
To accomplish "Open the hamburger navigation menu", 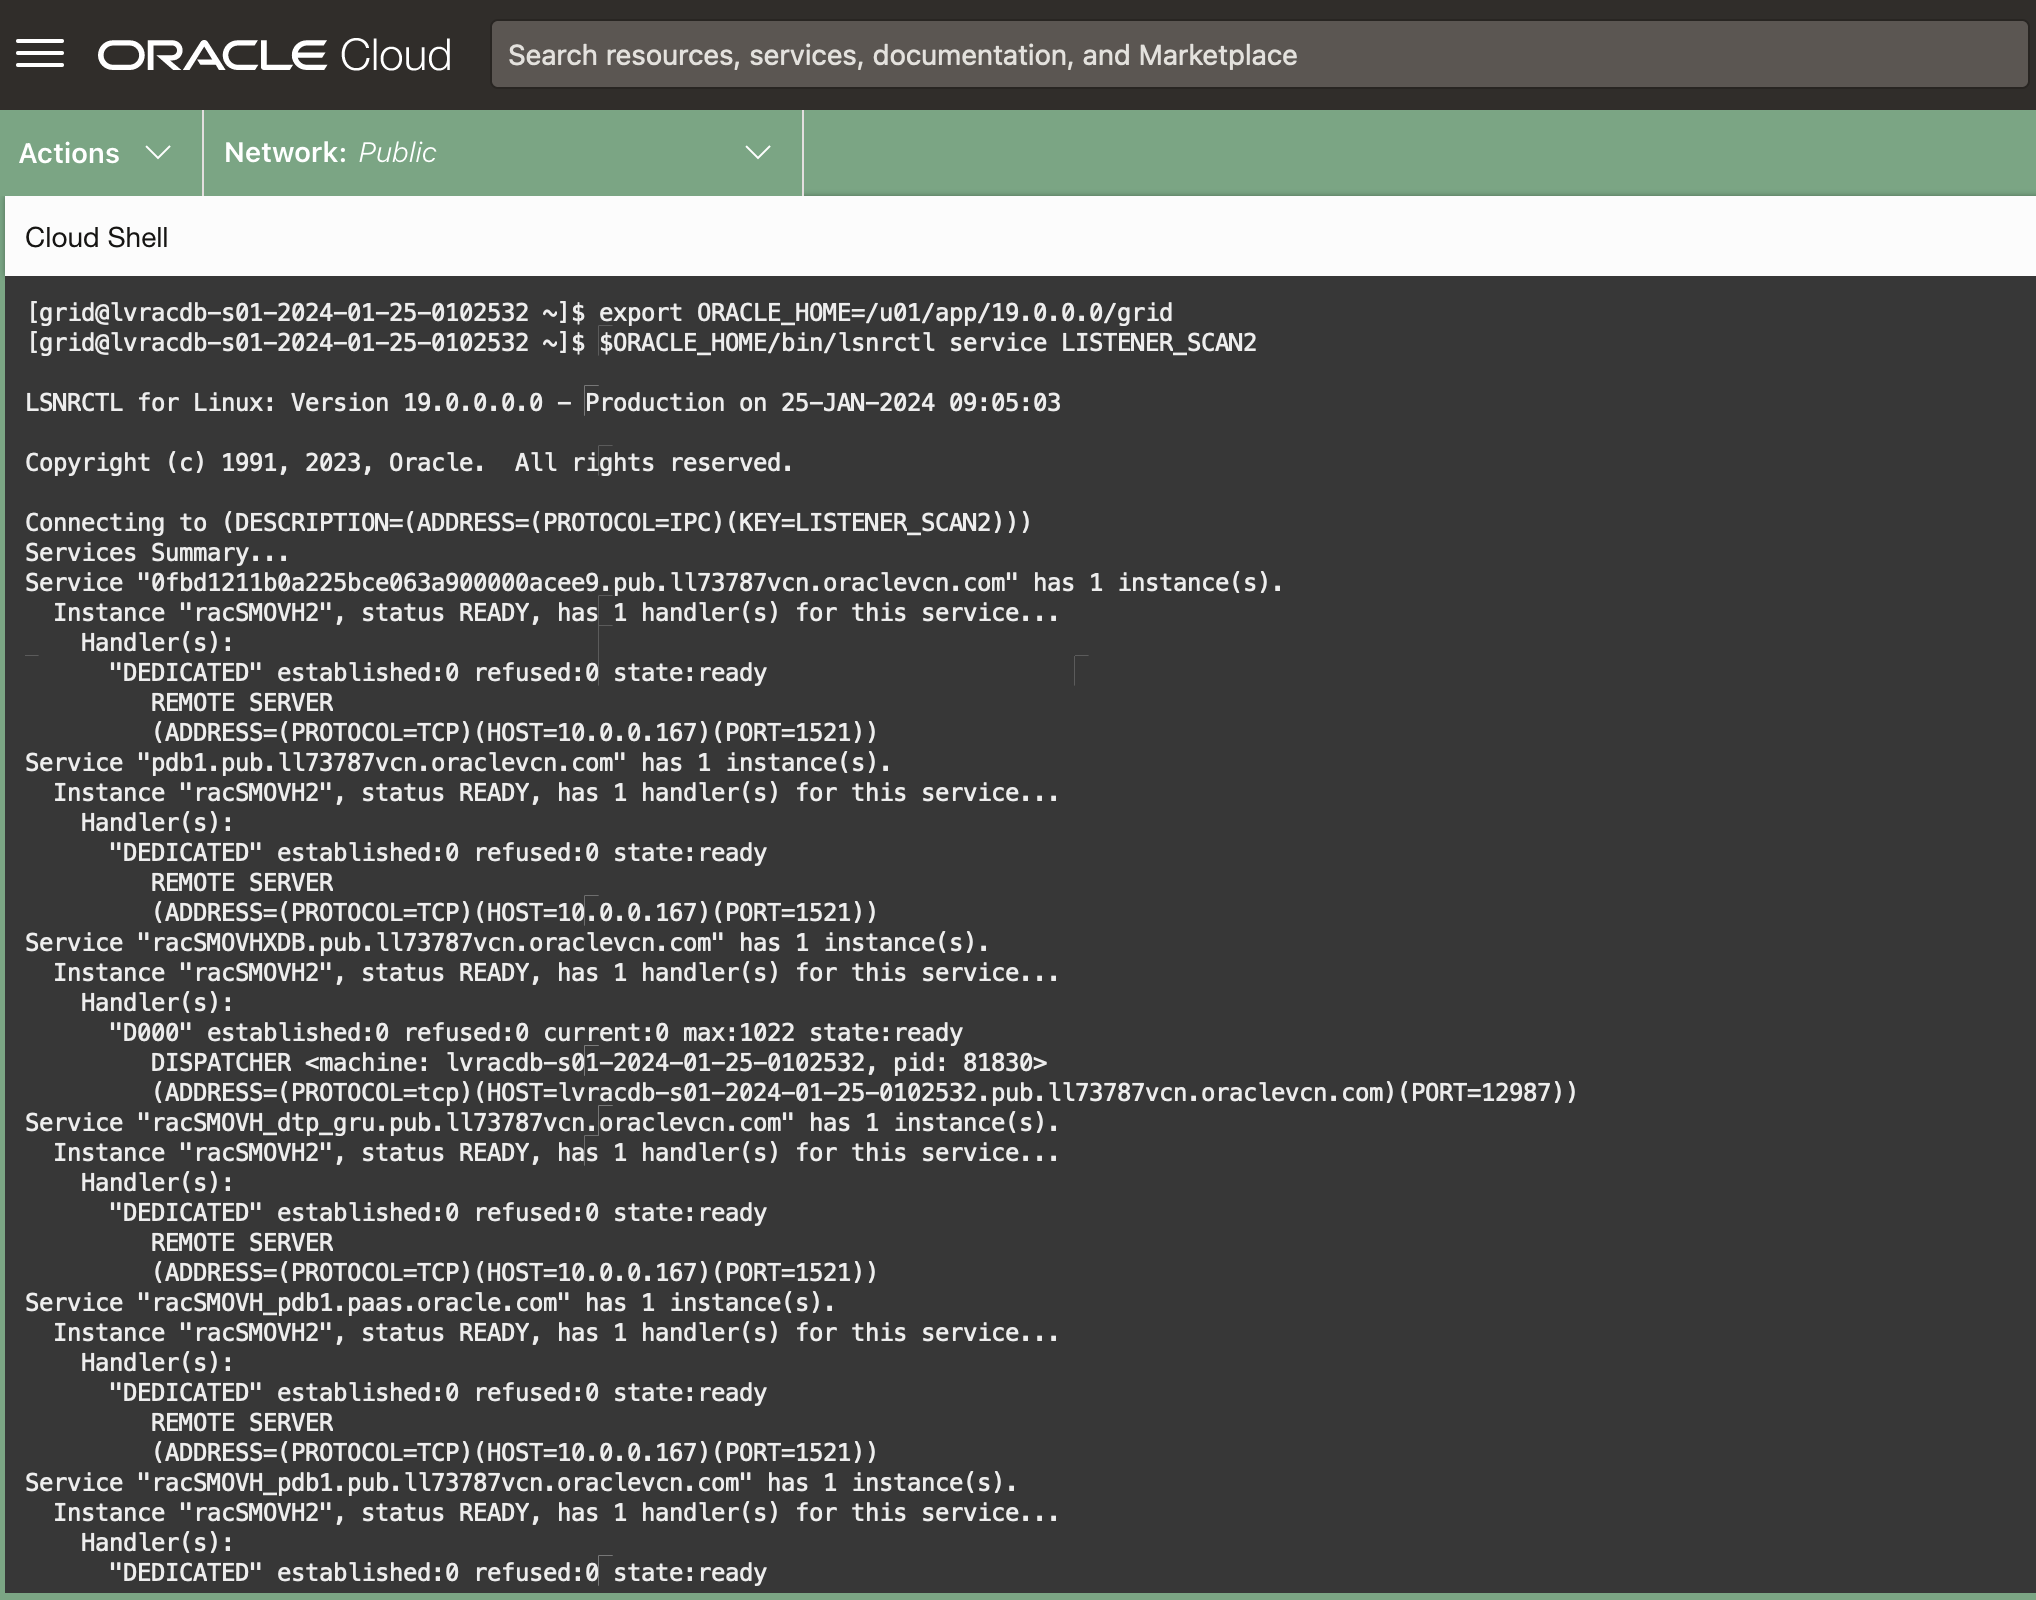I will tap(40, 54).
